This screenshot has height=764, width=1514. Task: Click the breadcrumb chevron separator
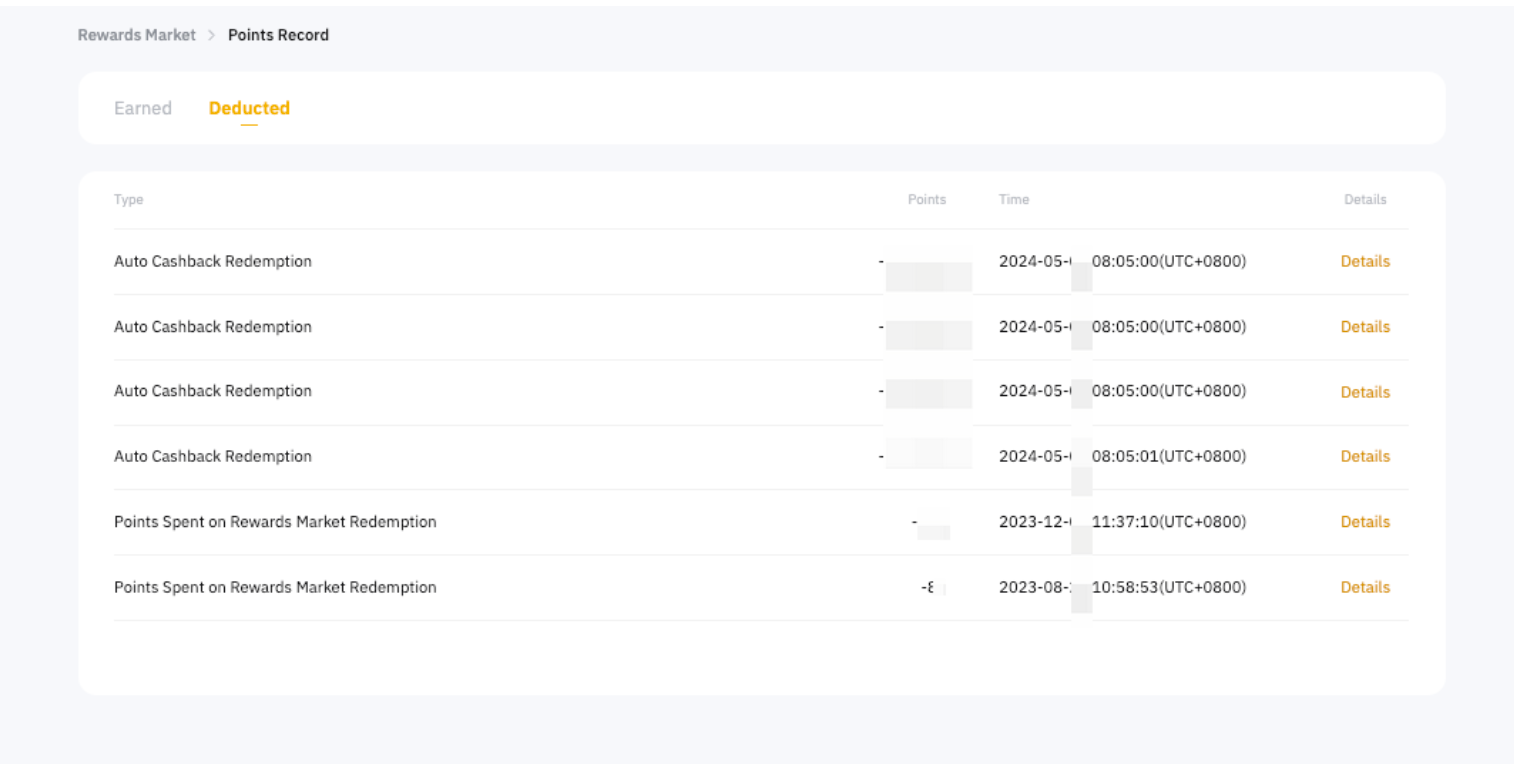click(212, 35)
